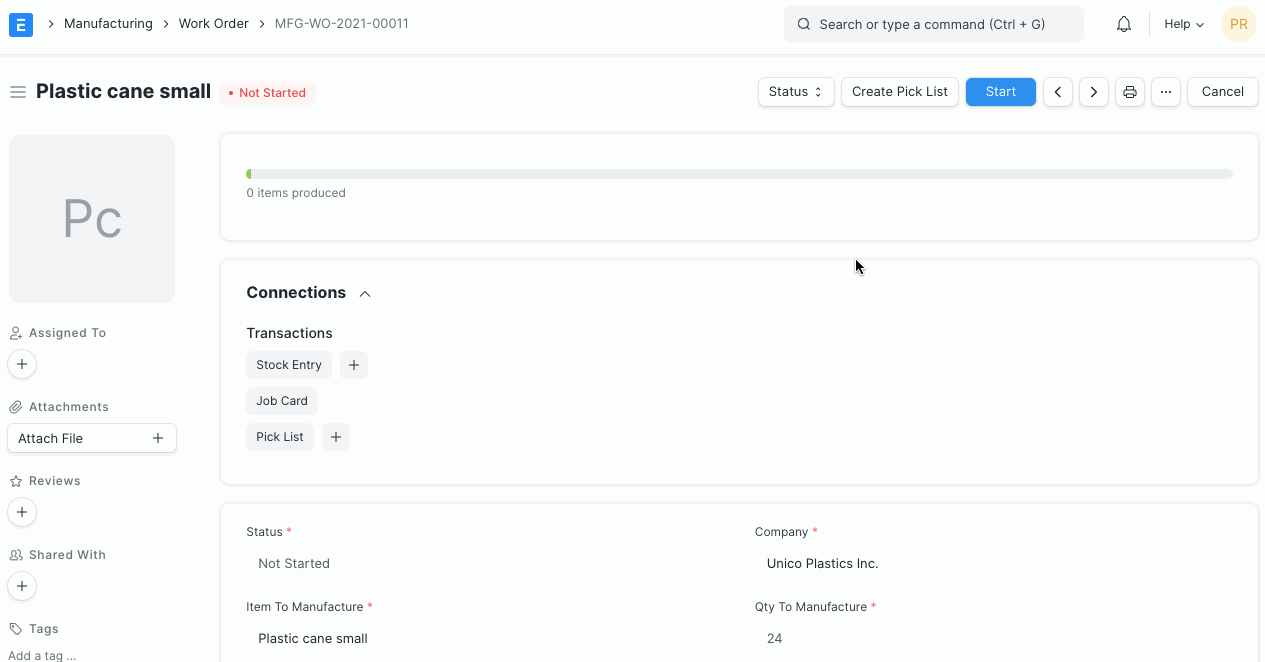Viewport: 1265px width, 662px height.
Task: Go to next work order arrow
Action: pyautogui.click(x=1094, y=92)
